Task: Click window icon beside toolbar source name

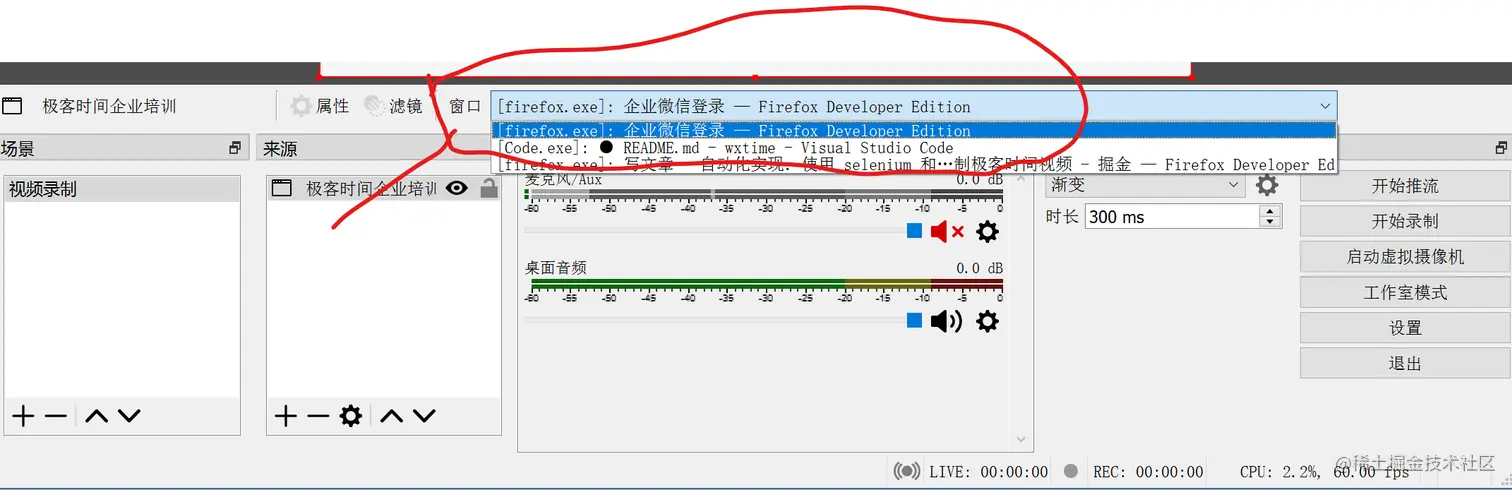Action: coord(12,106)
